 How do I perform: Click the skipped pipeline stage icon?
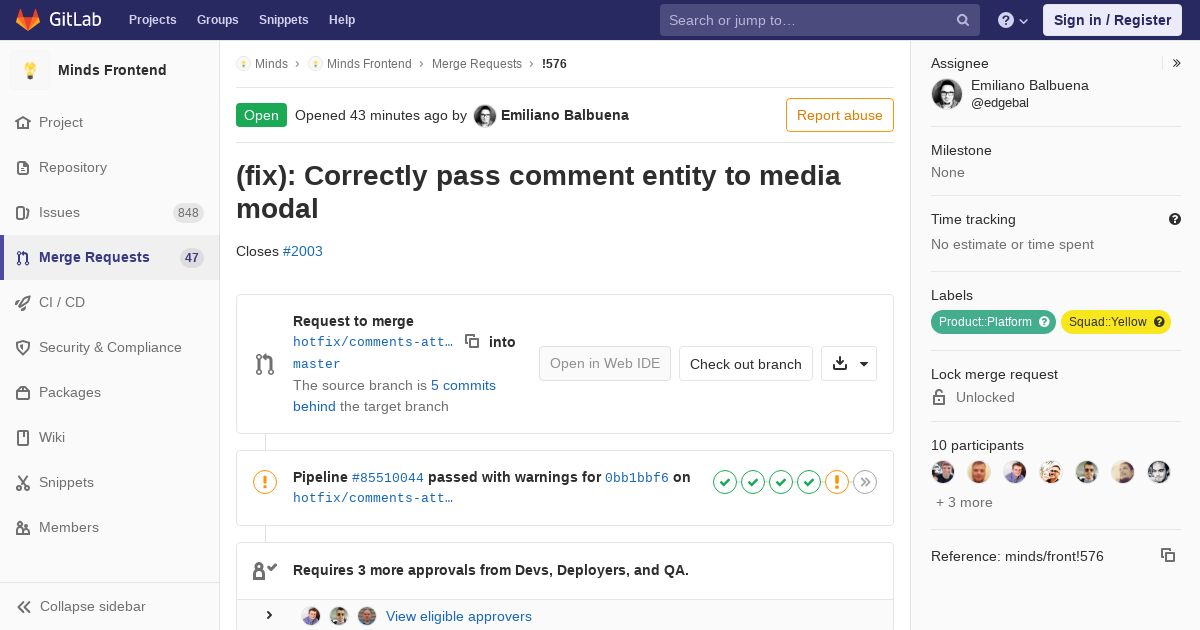[x=865, y=483]
